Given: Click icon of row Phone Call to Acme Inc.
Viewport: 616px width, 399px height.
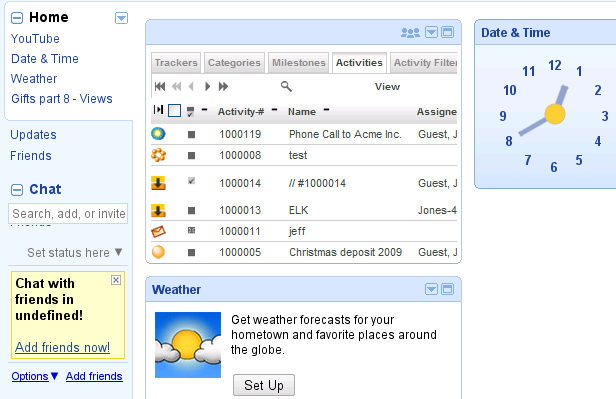Looking at the screenshot, I should (x=158, y=134).
